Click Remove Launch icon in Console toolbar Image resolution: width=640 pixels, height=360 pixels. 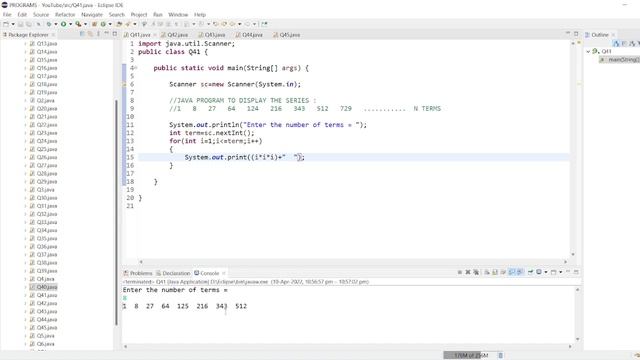pyautogui.click(x=468, y=272)
